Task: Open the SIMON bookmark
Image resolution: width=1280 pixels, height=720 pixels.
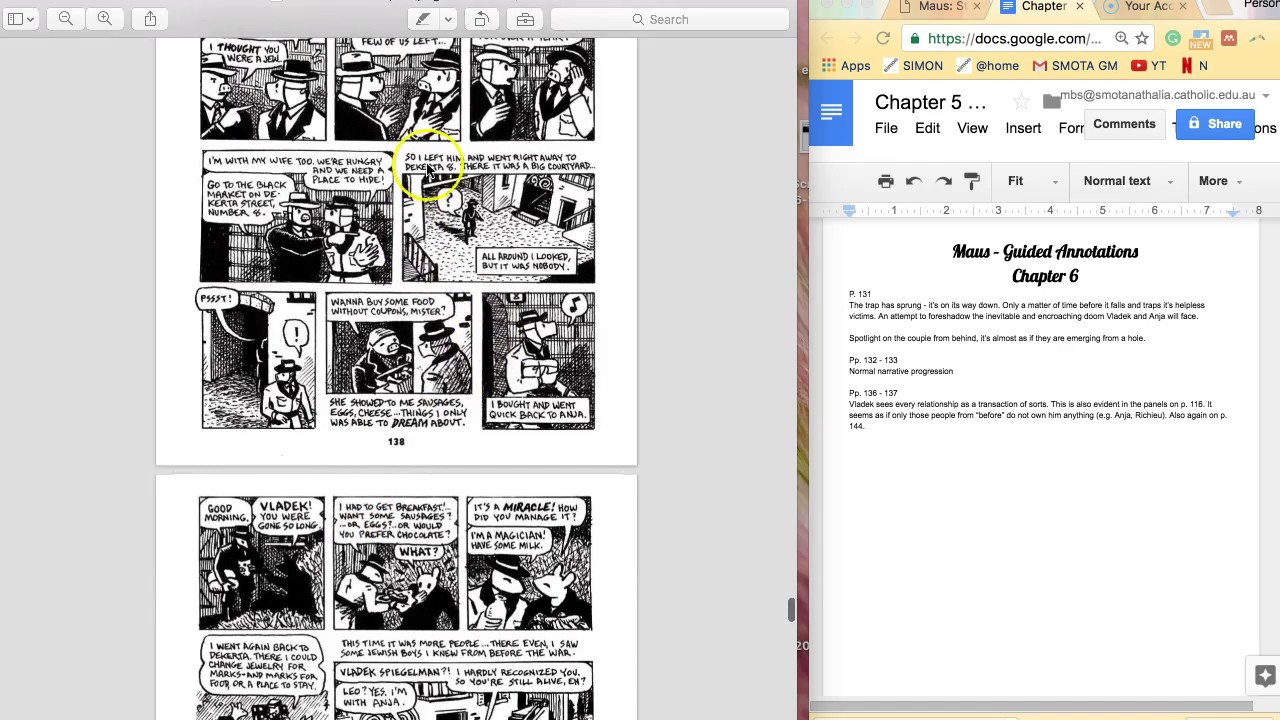Action: (x=913, y=65)
